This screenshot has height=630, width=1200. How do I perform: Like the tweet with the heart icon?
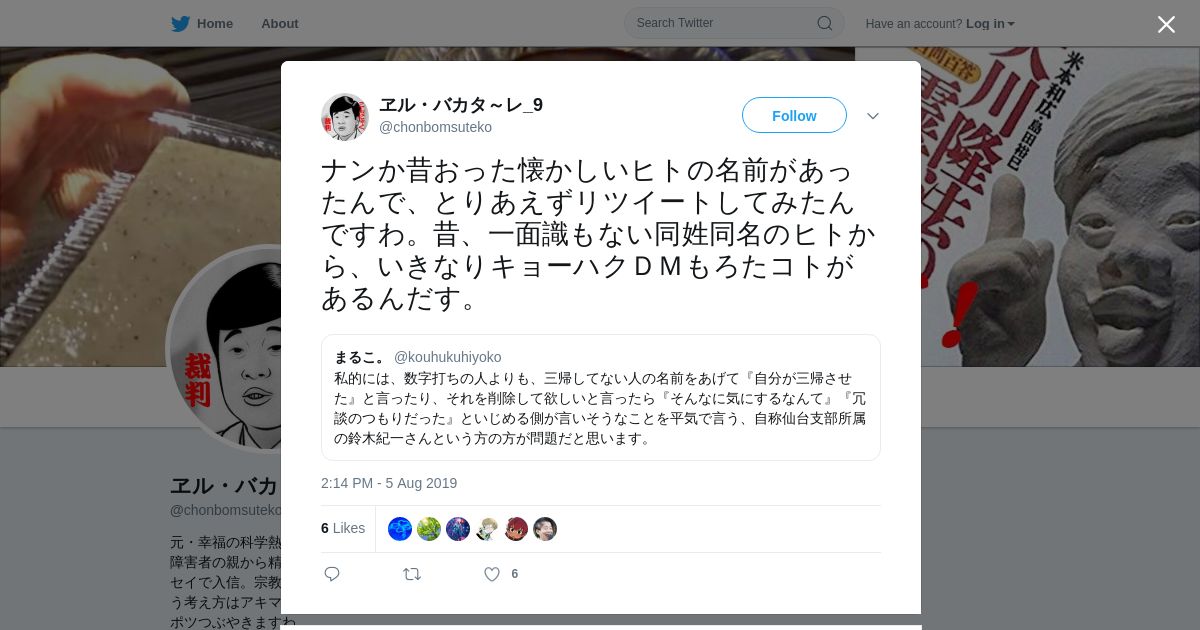tap(492, 574)
